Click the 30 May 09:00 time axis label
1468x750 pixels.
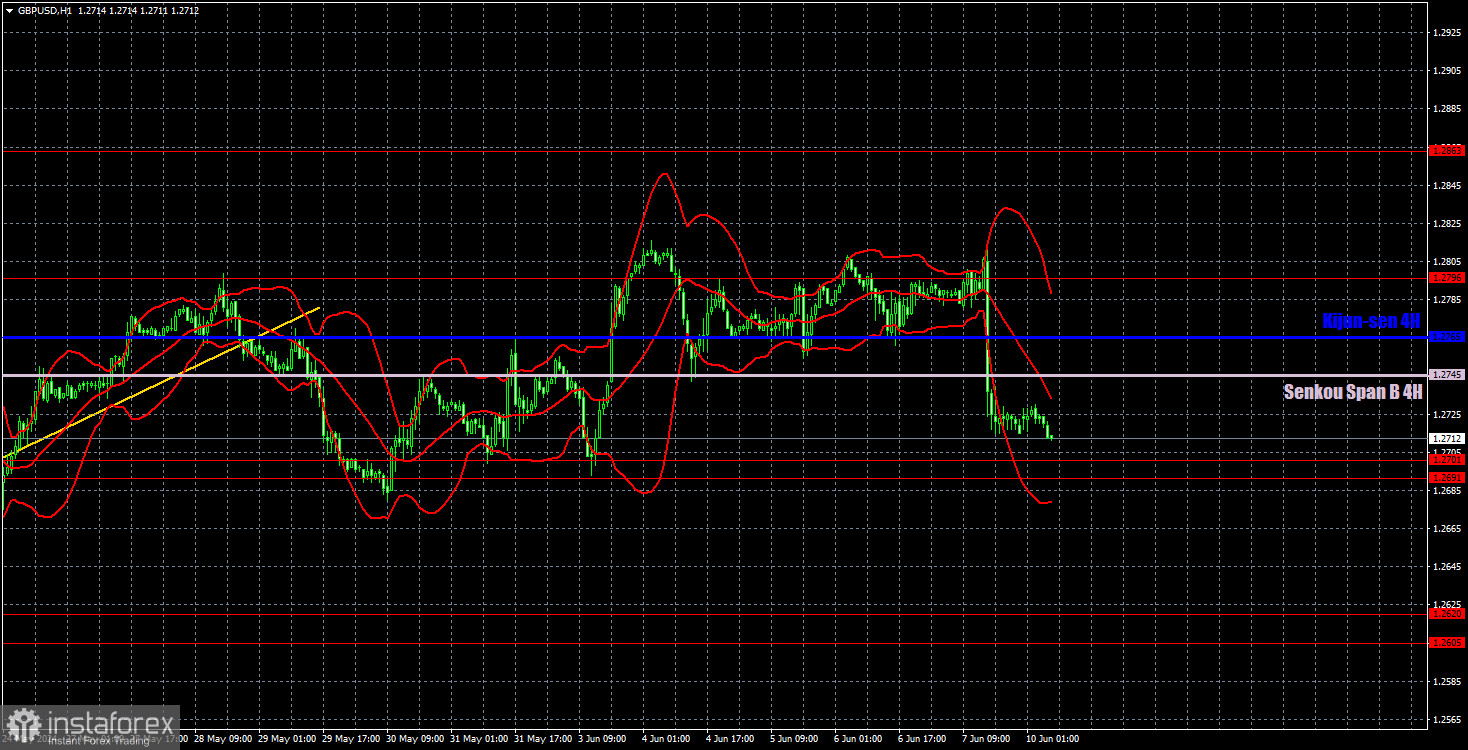click(x=414, y=740)
